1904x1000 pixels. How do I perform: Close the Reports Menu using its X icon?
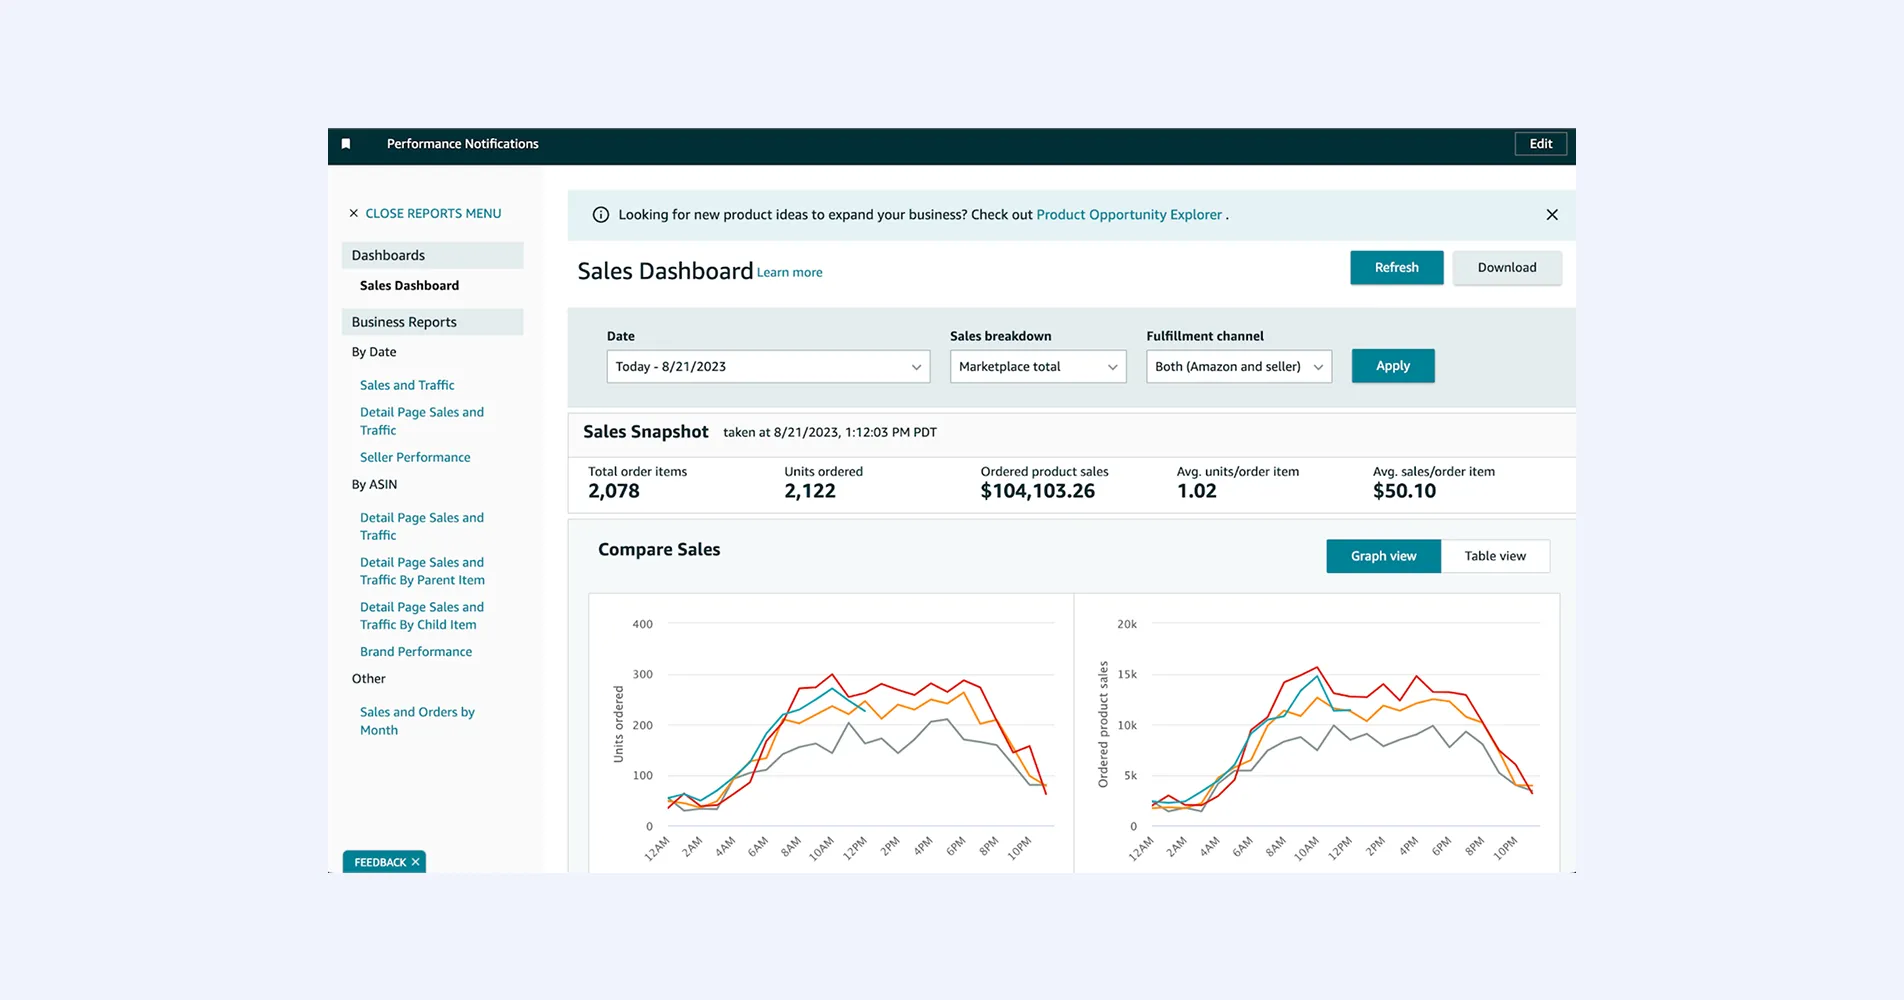click(354, 213)
